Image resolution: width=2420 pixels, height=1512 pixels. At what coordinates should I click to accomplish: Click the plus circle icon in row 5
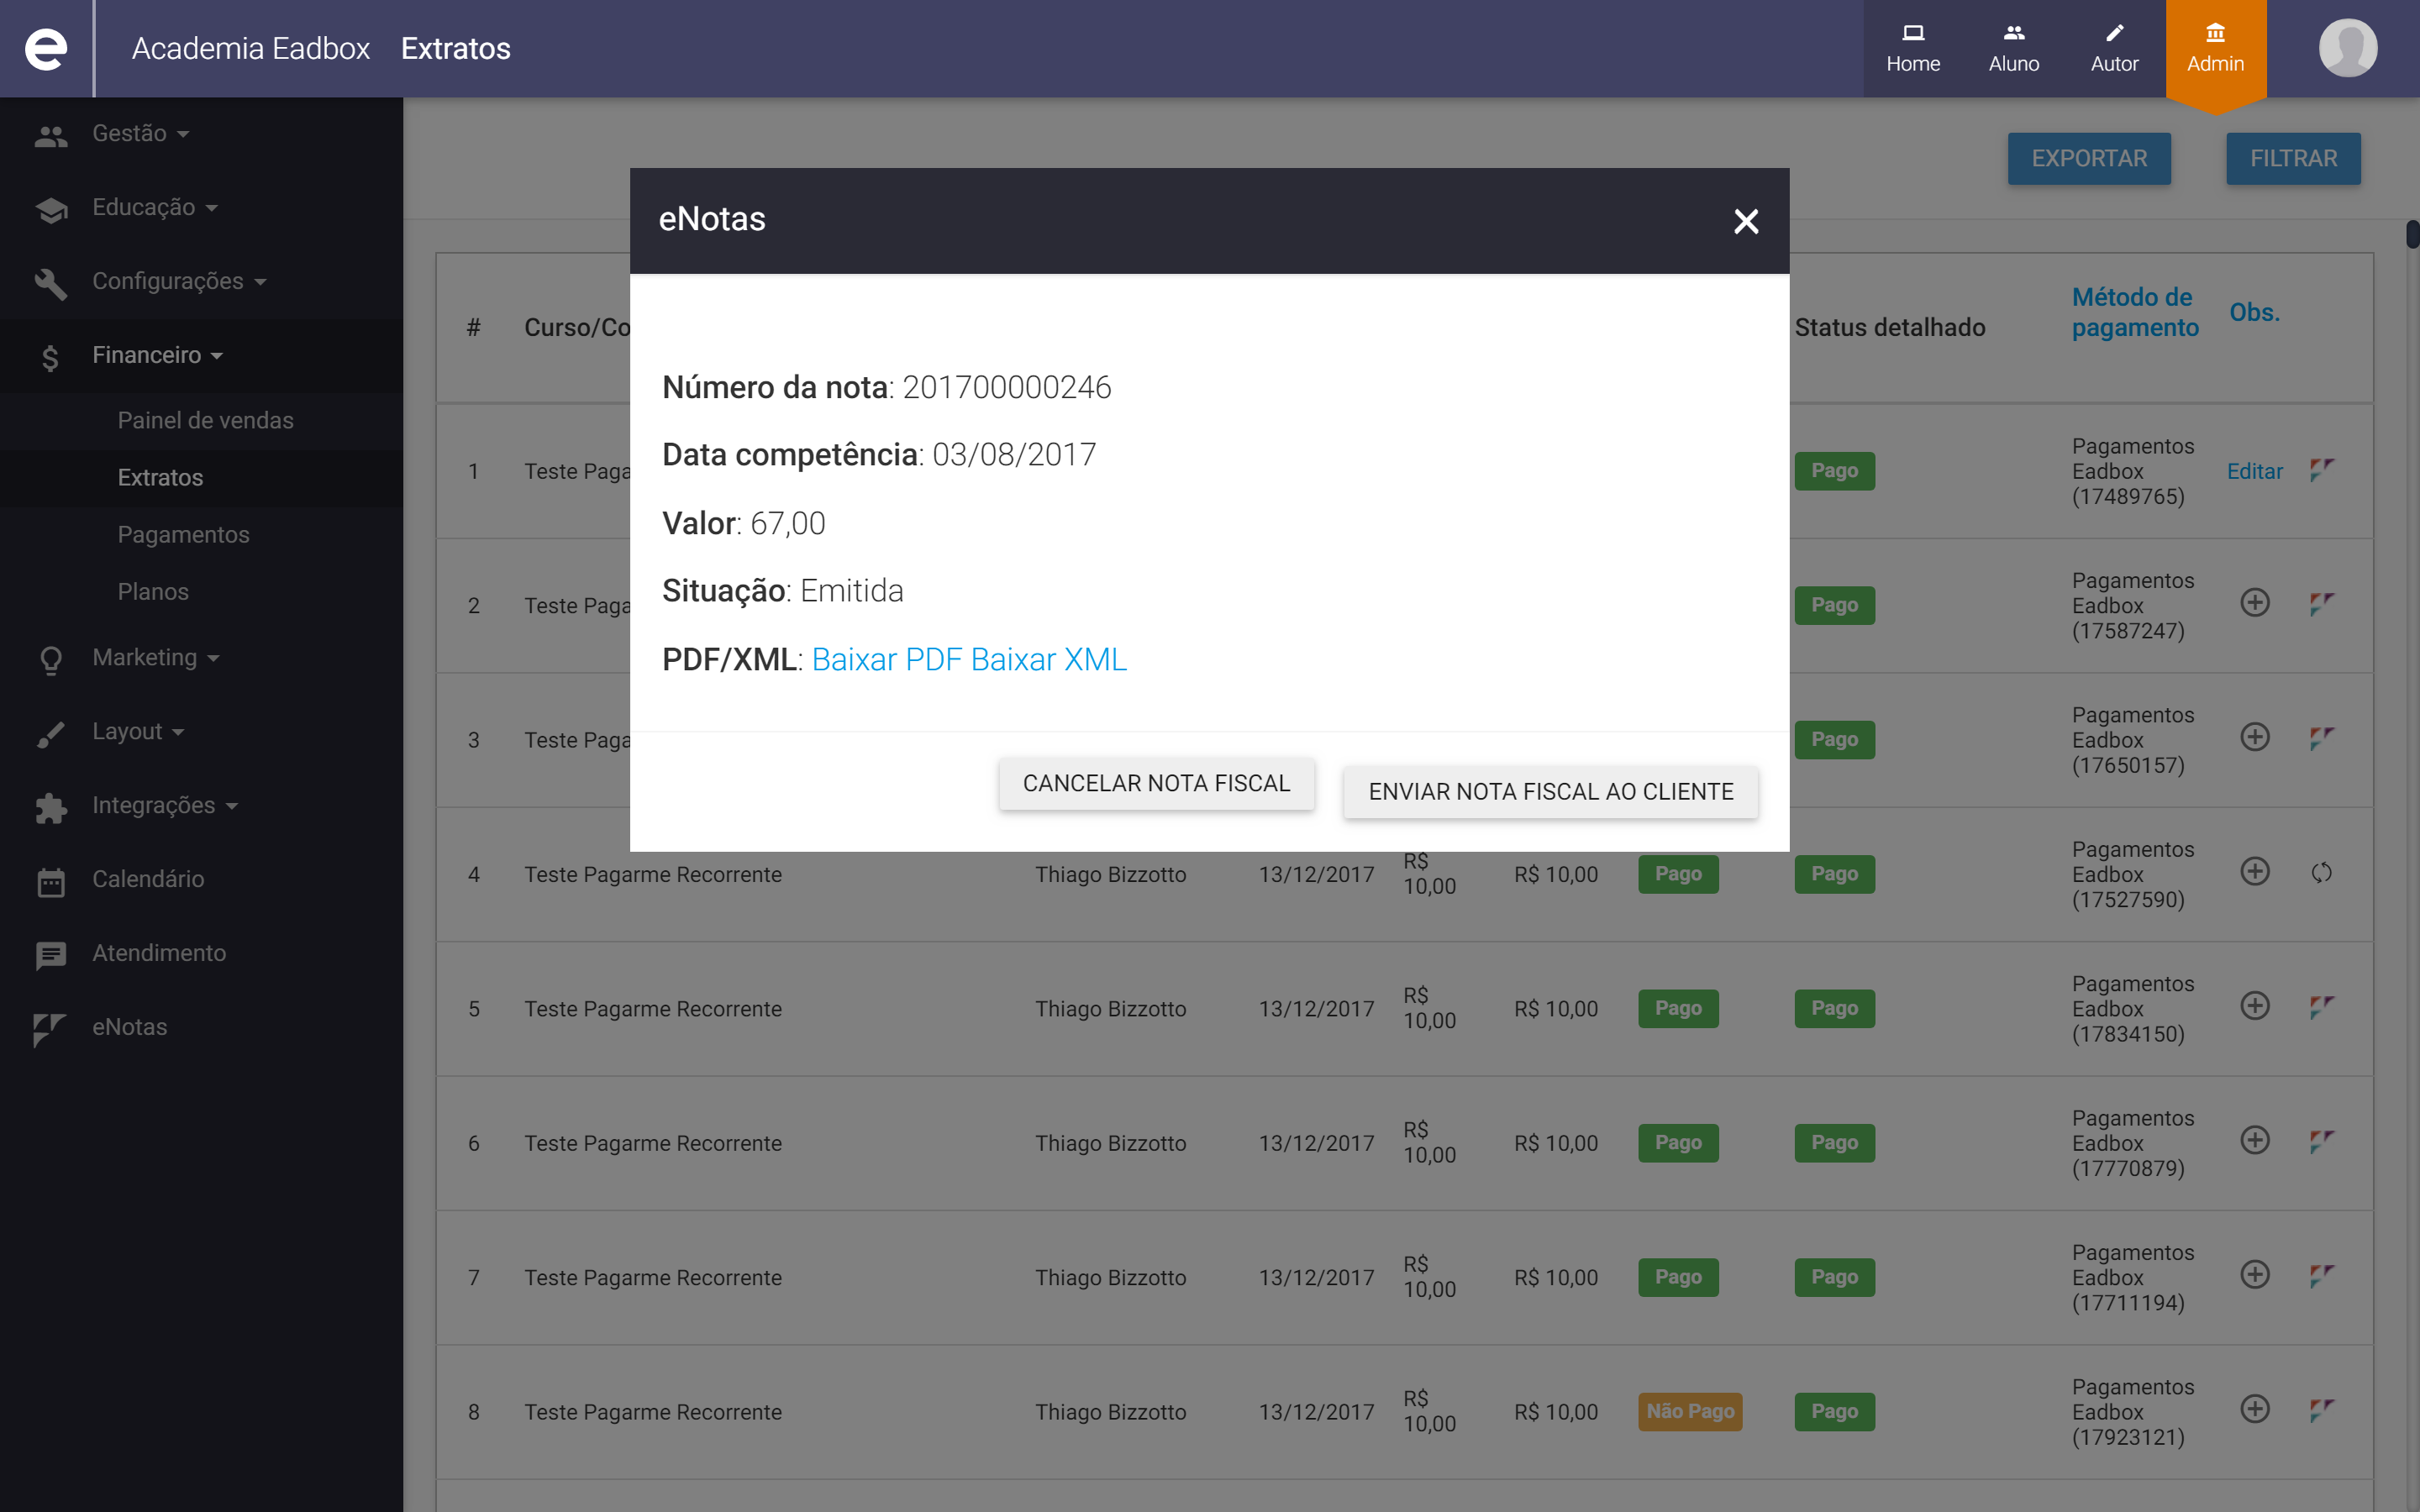pos(2254,1006)
